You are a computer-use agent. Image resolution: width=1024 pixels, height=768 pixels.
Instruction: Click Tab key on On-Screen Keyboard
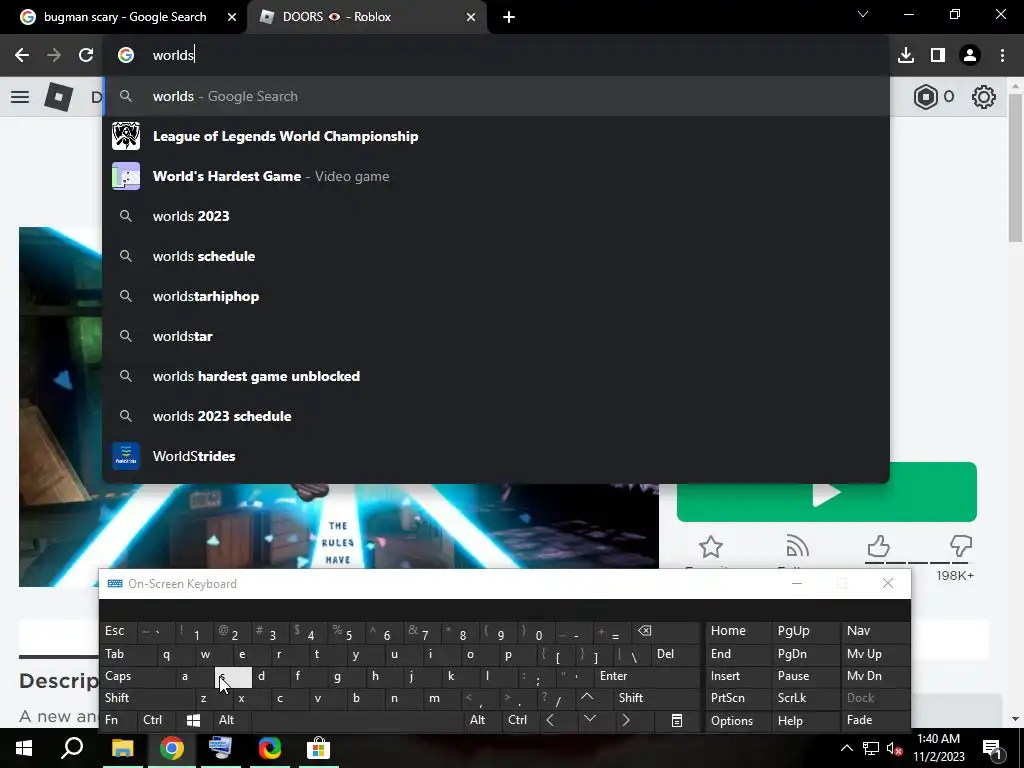click(x=127, y=654)
